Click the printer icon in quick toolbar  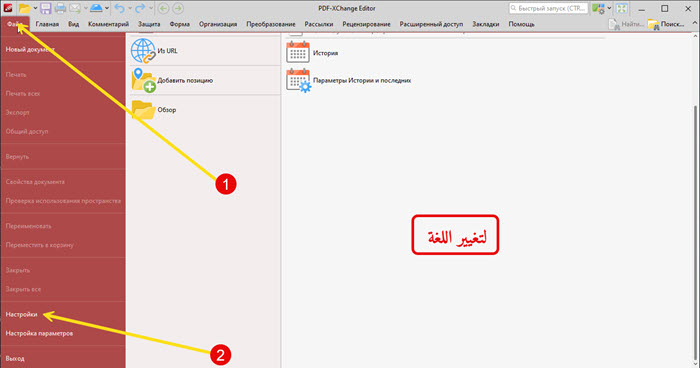pyautogui.click(x=60, y=8)
